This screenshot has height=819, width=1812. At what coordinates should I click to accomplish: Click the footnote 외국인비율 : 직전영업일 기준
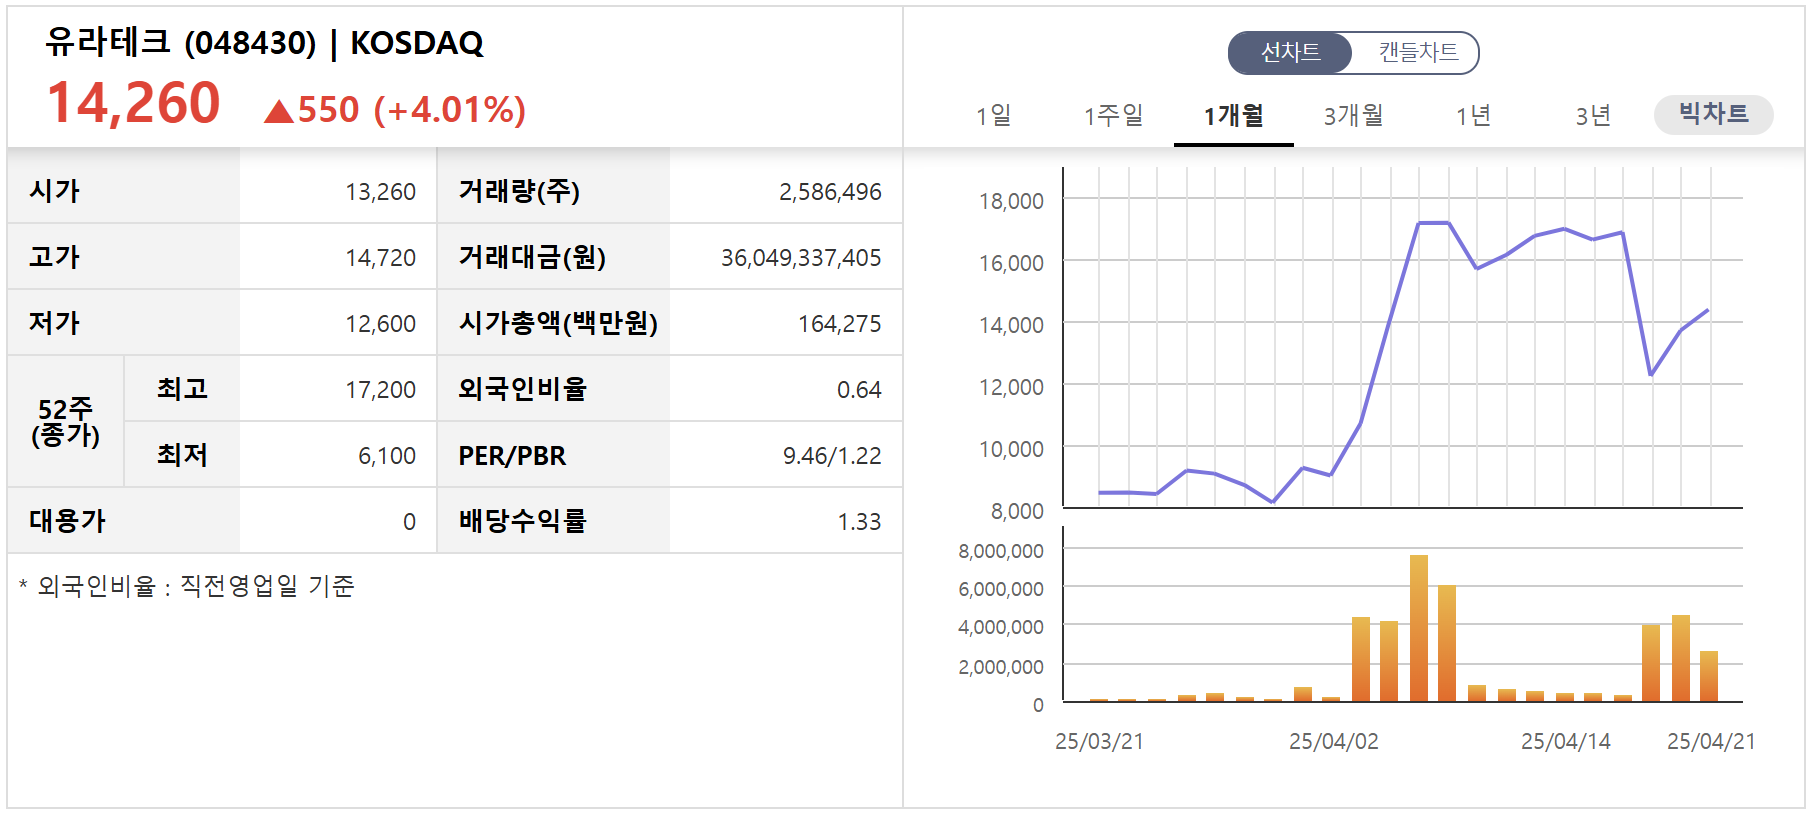(187, 586)
